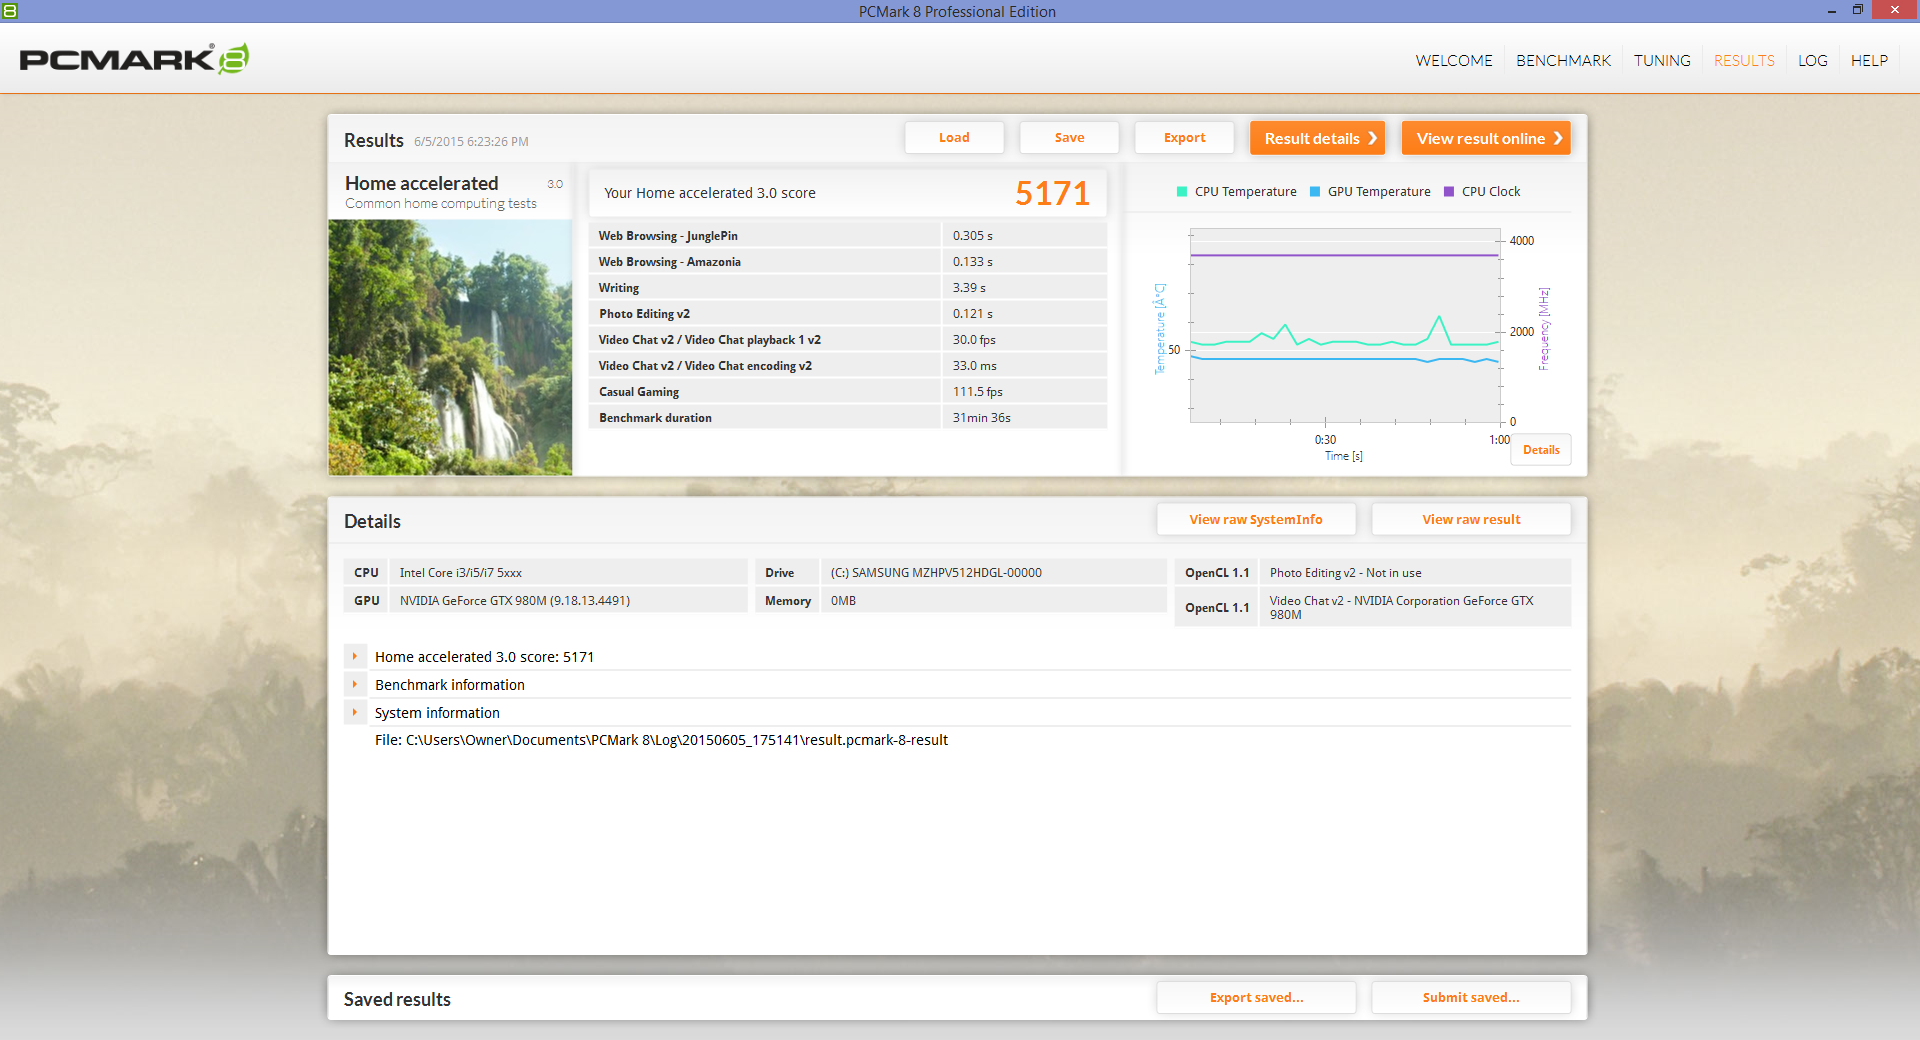1920x1040 pixels.
Task: Click the PCMark 8 logo
Action: pyautogui.click(x=134, y=59)
